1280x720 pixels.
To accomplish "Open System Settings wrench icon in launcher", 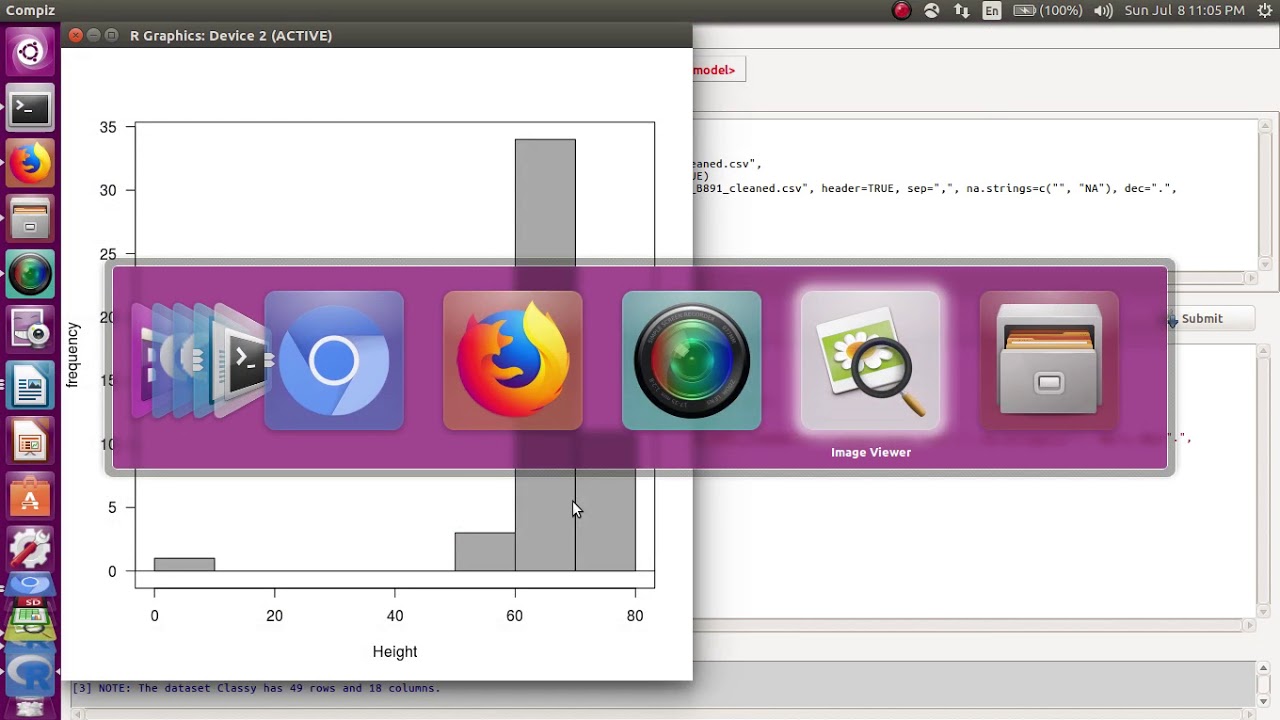I will 30,547.
